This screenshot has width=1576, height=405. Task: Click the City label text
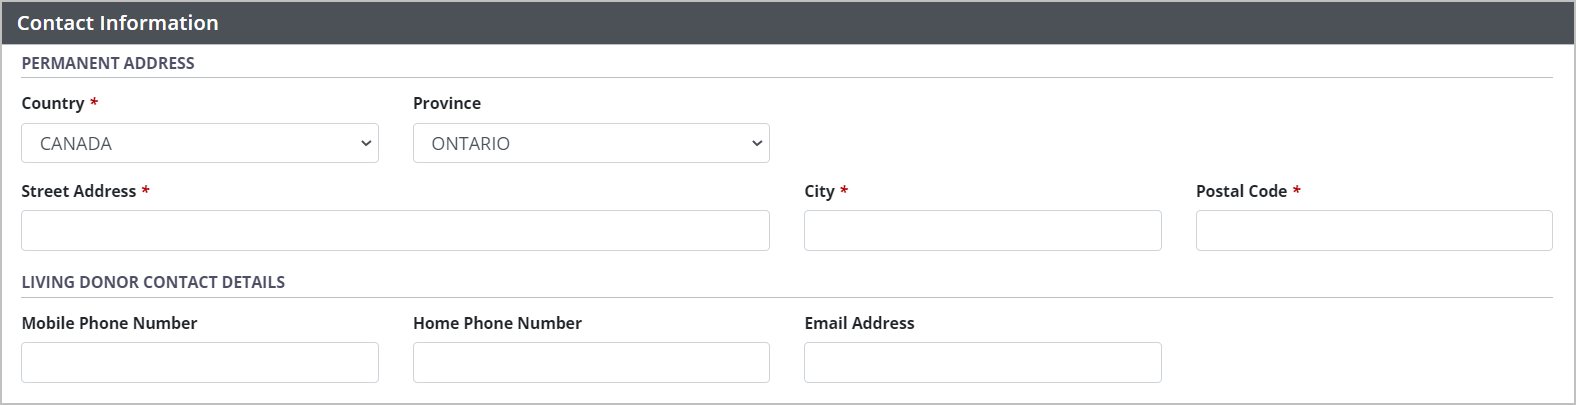819,191
